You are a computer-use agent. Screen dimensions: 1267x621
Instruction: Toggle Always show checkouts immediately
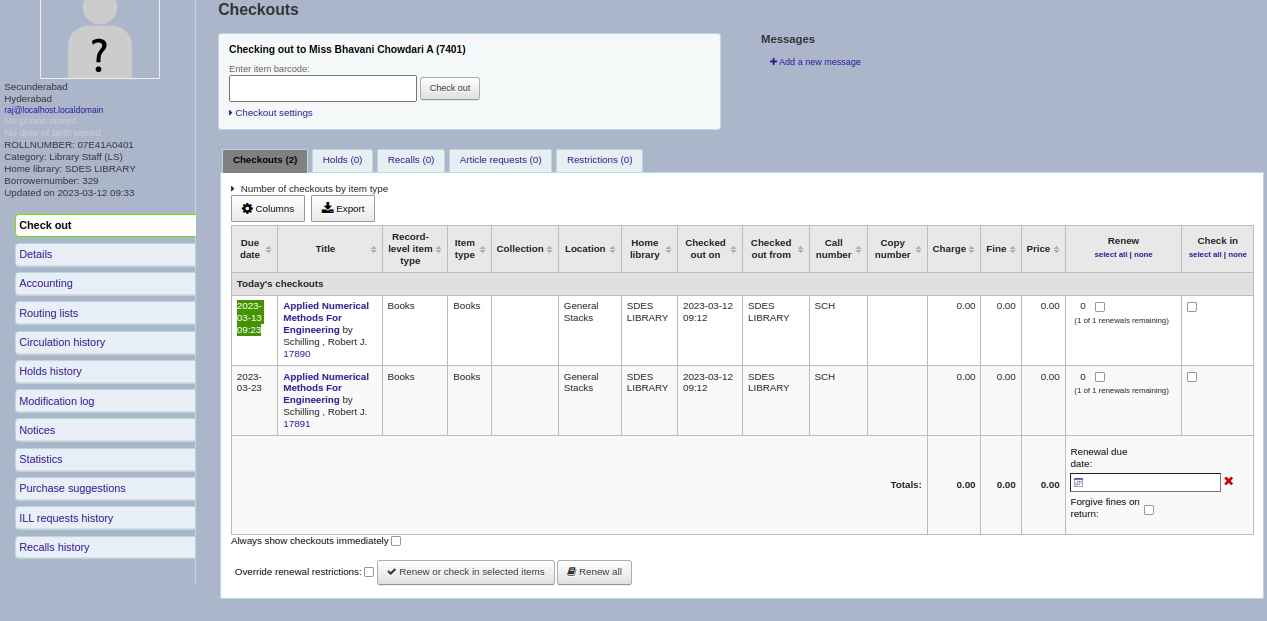[396, 541]
